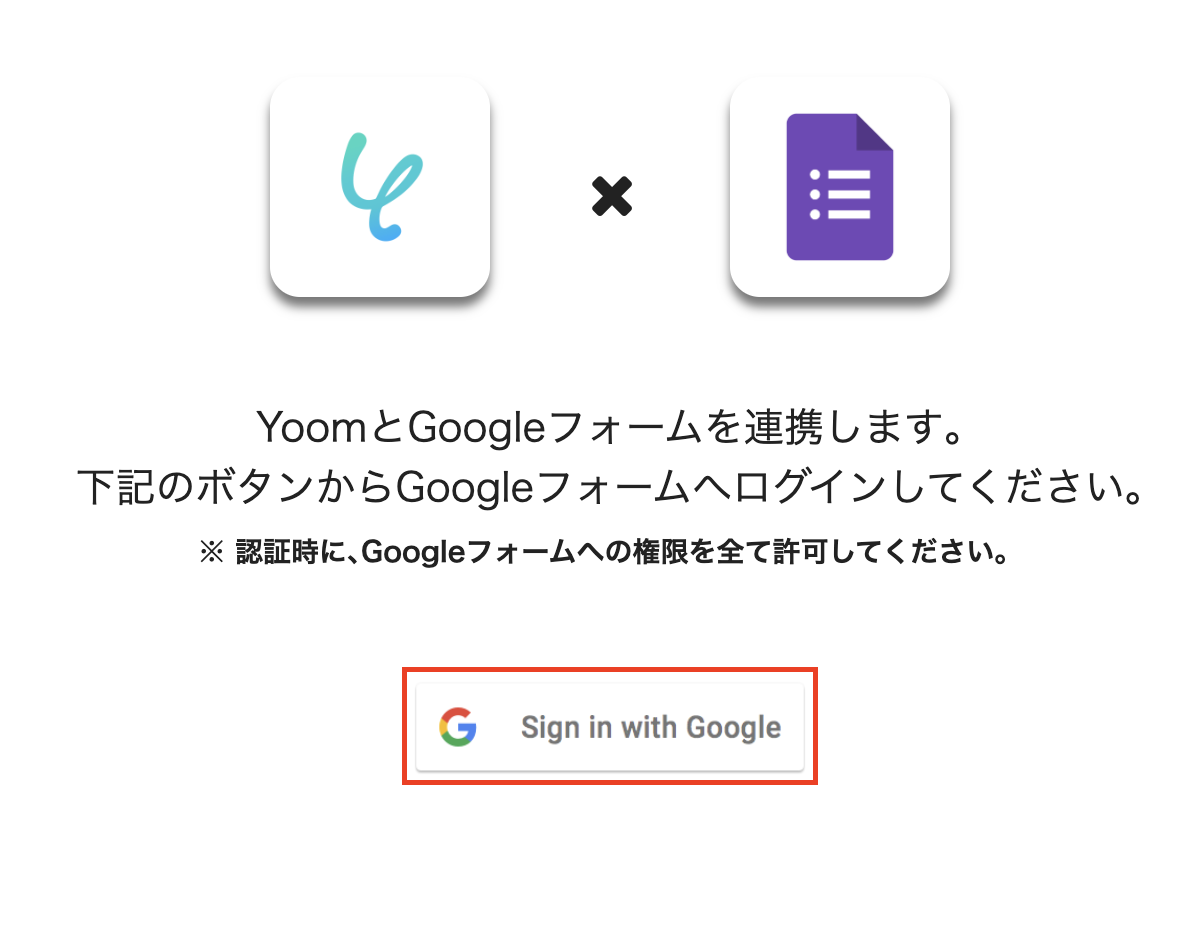The image size is (1204, 950).
Task: Click the word 'Google' in the sign-in button
Action: 733,727
